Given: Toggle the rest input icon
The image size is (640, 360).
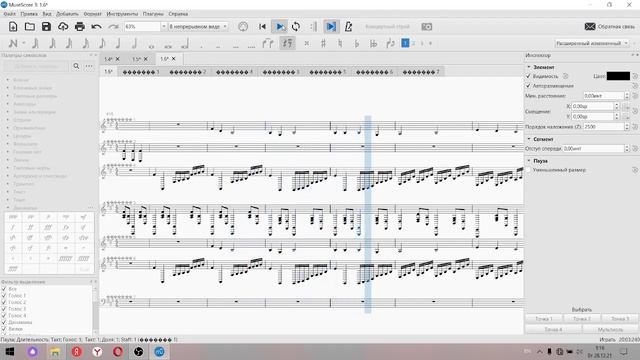Looking at the screenshot, I should click(x=287, y=43).
